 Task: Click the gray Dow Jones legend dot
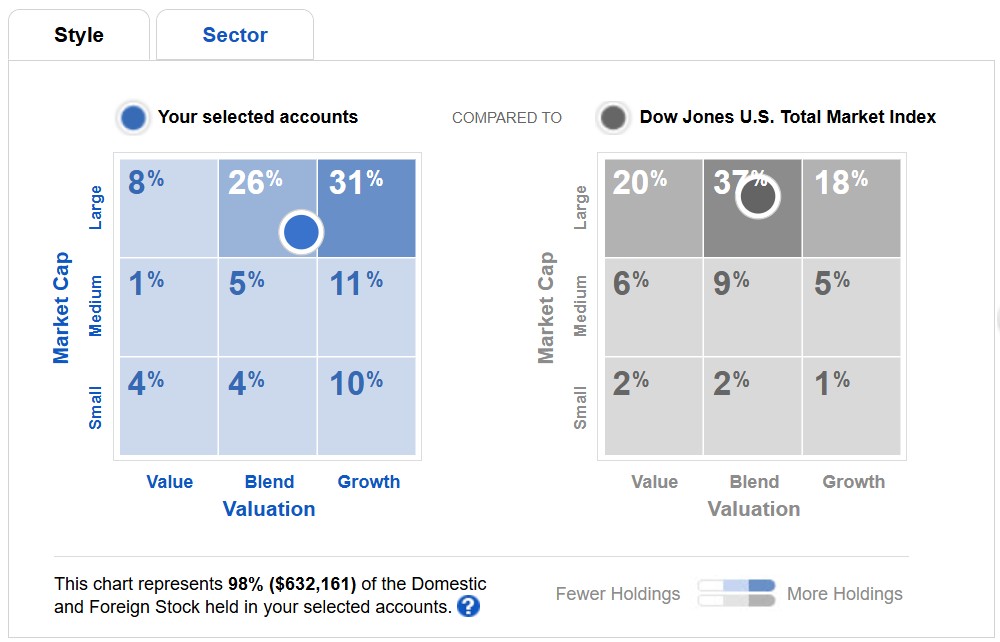tap(614, 117)
